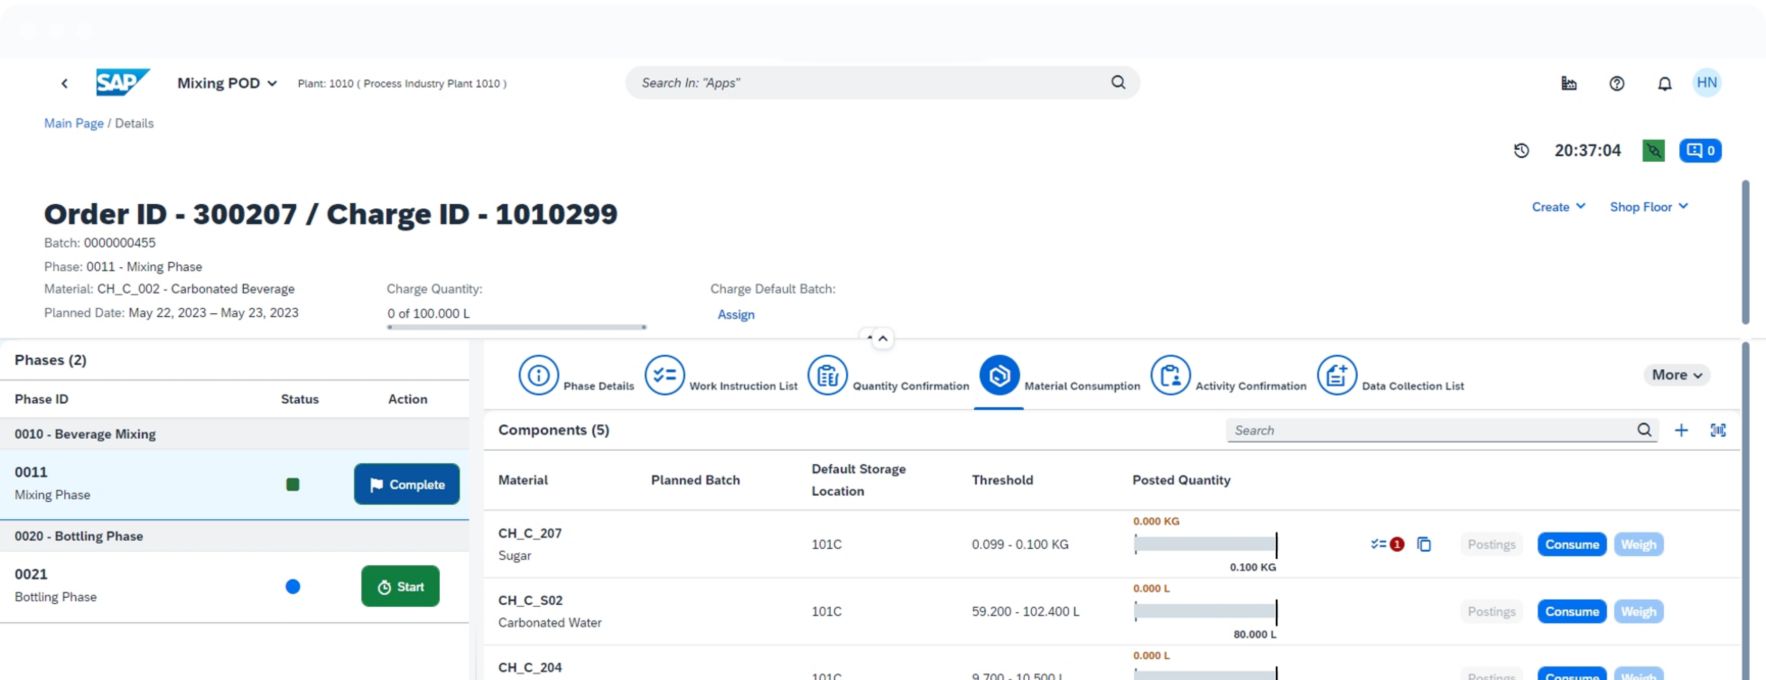Click the barcode scan icon

coord(1718,430)
